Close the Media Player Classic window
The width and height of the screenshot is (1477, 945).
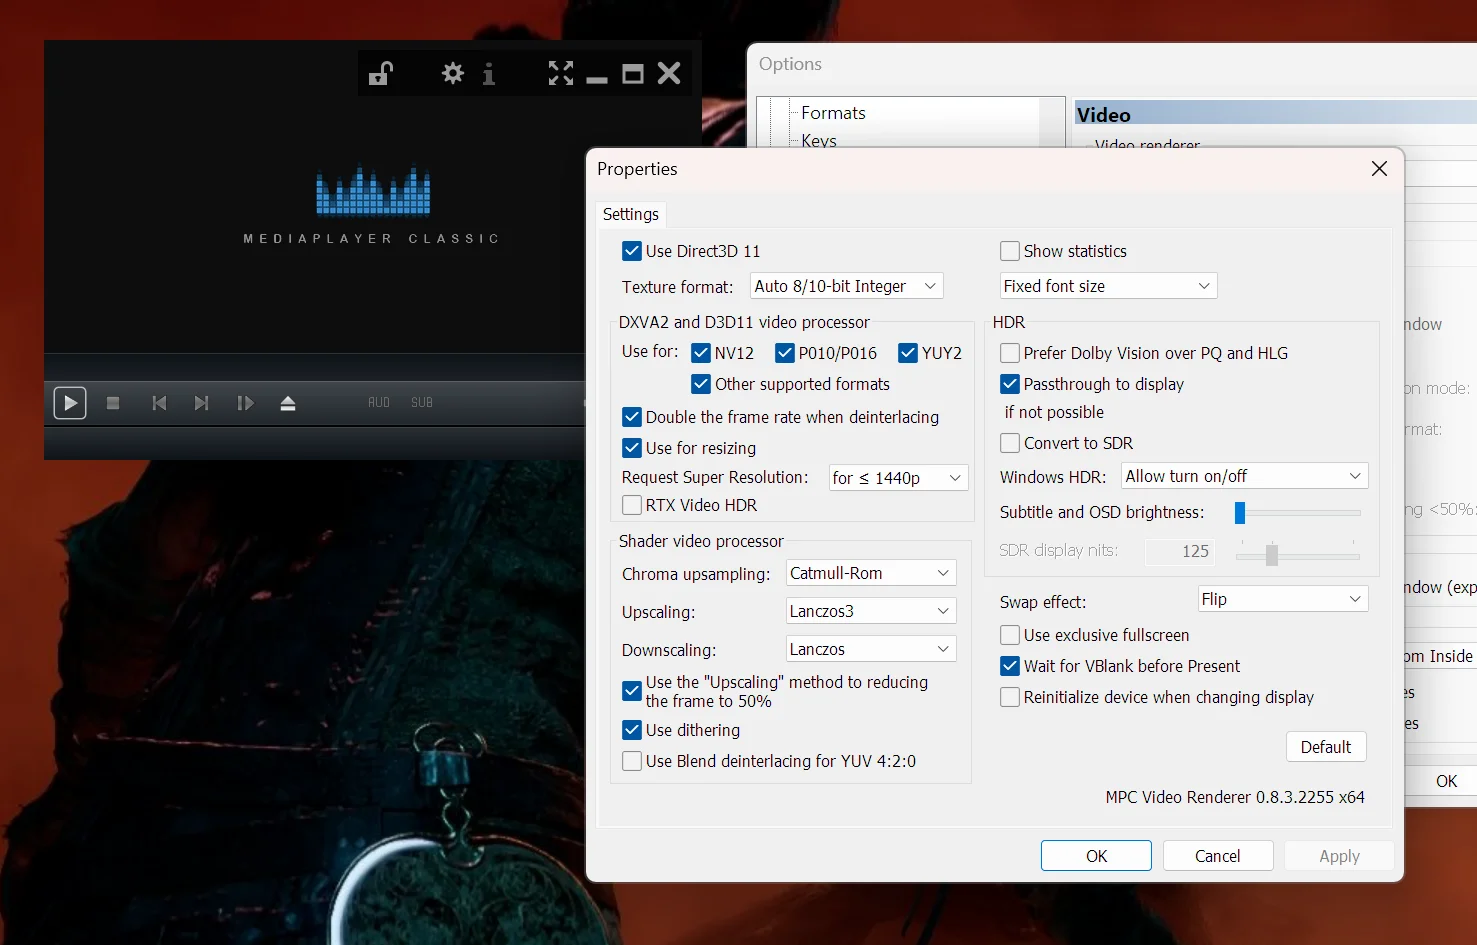(669, 73)
